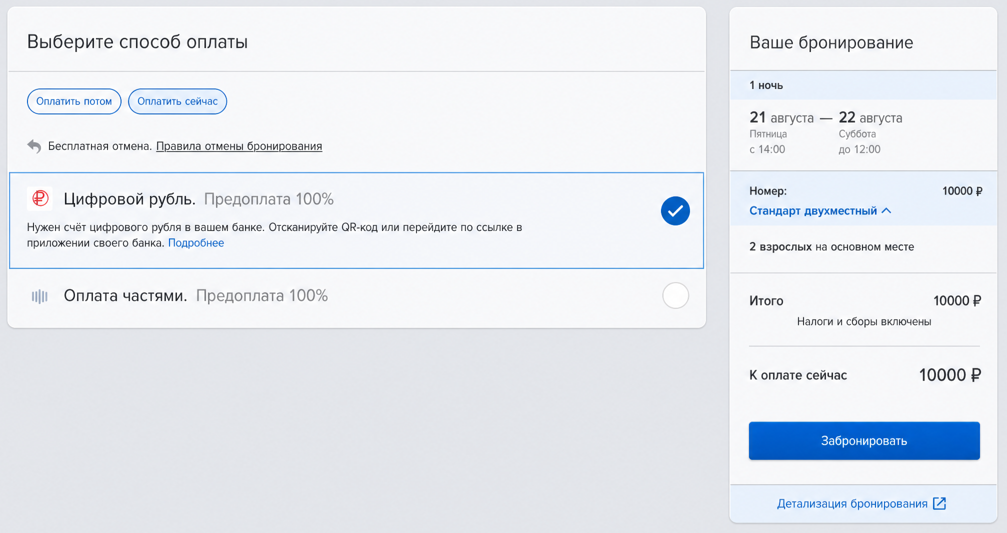Click the installment payment bars icon
1007x533 pixels.
(x=40, y=296)
